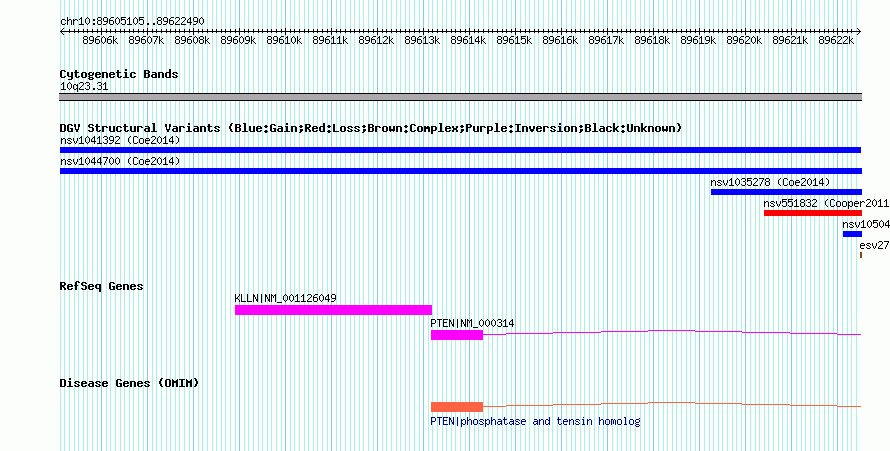Click the RefSeq Genes track title

point(101,286)
